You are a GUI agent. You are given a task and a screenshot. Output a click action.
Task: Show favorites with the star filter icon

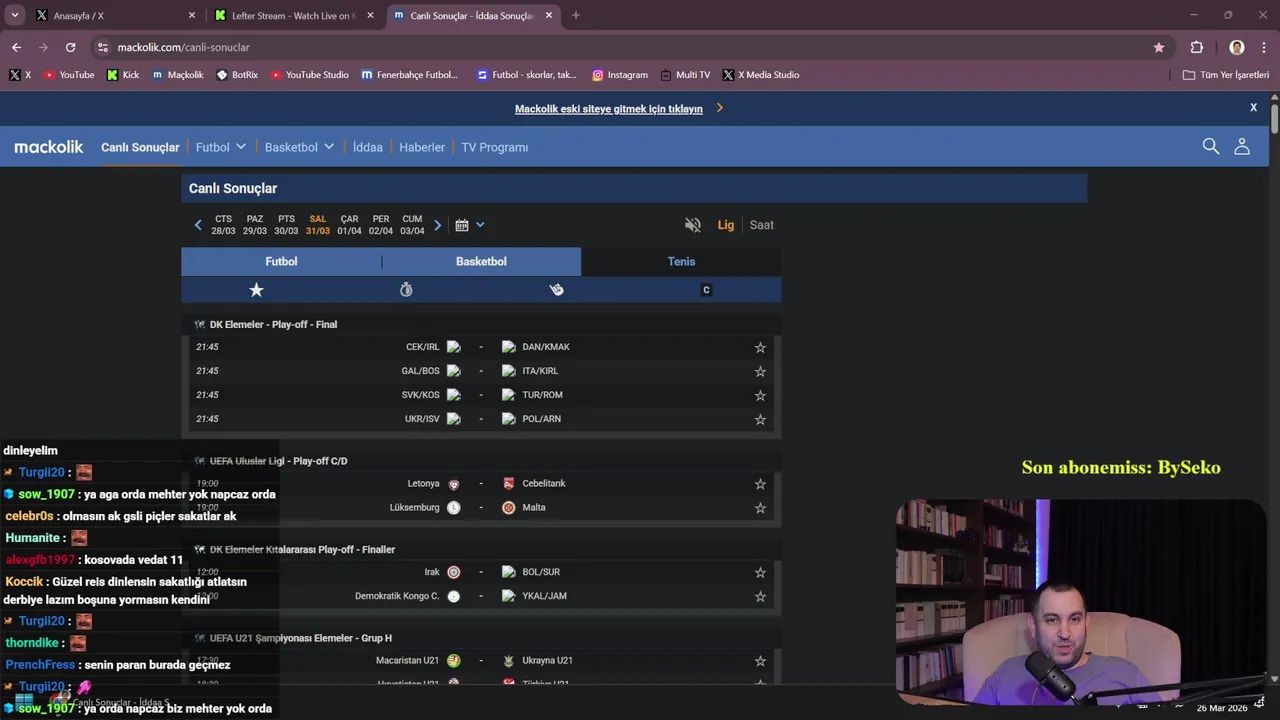click(x=256, y=290)
